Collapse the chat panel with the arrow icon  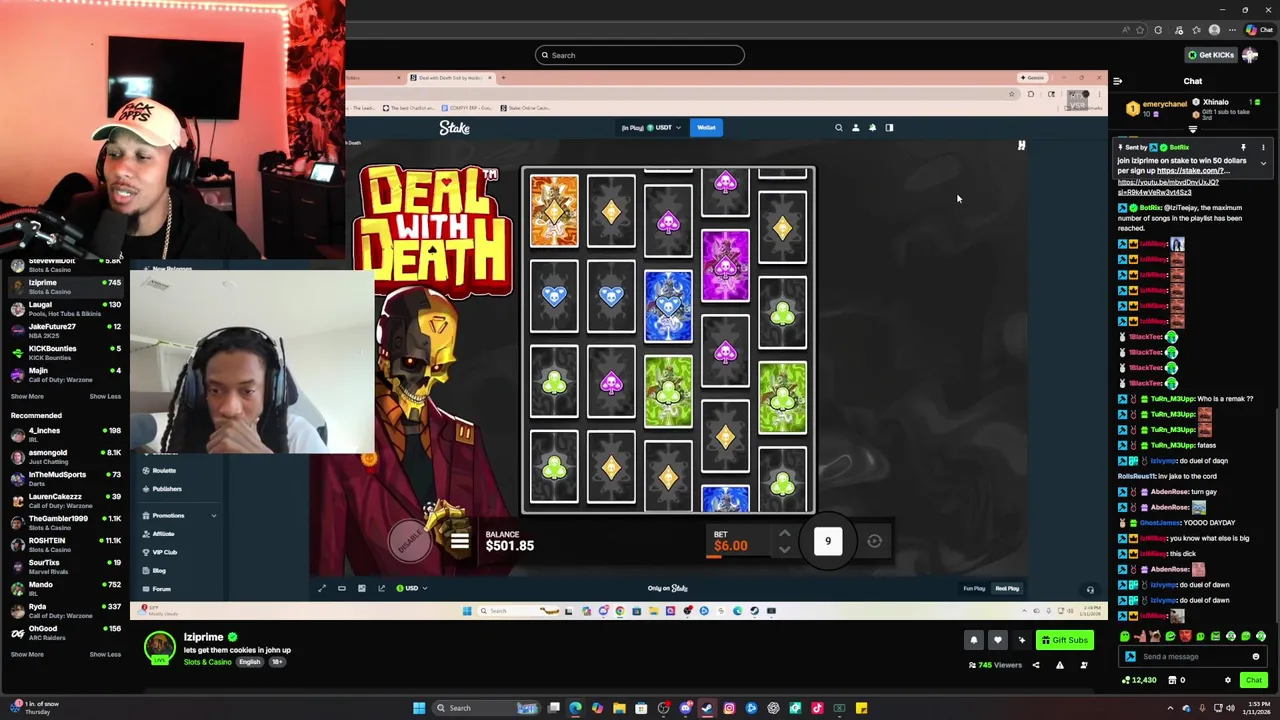pos(1117,81)
